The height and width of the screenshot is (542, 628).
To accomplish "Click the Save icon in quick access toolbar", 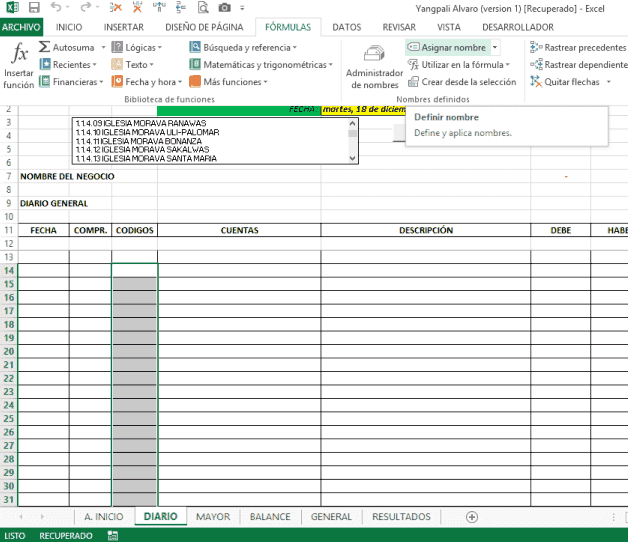I will pyautogui.click(x=34, y=8).
